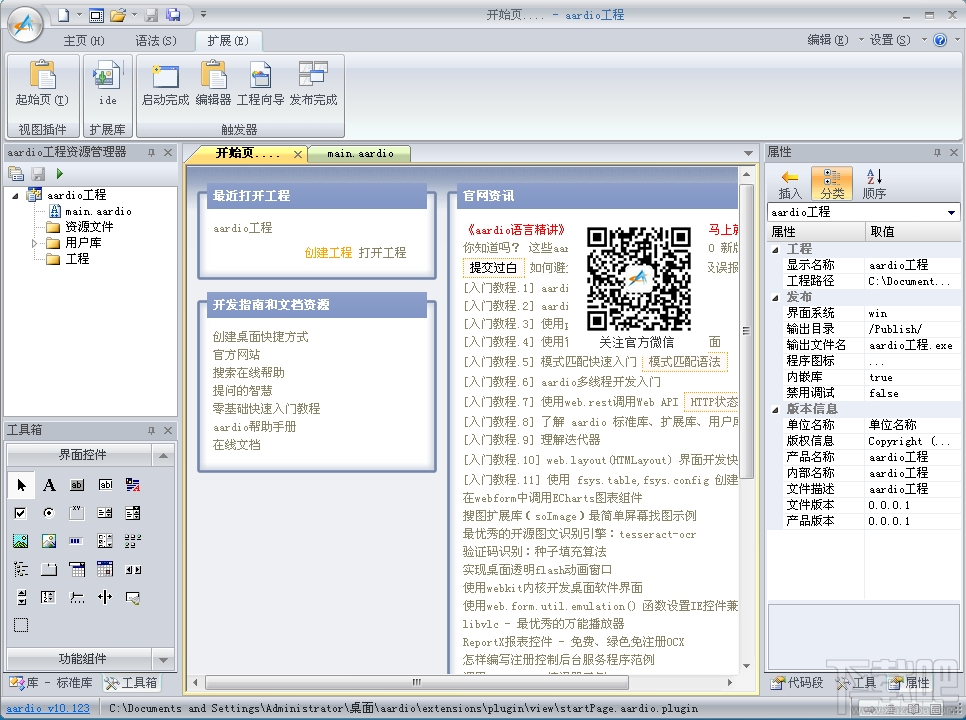Select the tree view control in toolbox
The image size is (966, 720).
(x=21, y=569)
